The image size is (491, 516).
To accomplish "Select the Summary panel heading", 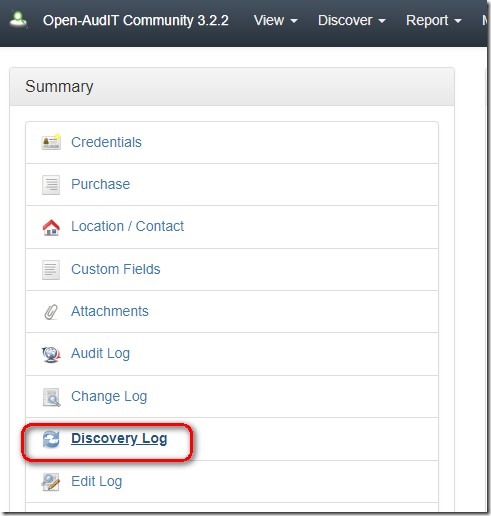I will pyautogui.click(x=59, y=87).
